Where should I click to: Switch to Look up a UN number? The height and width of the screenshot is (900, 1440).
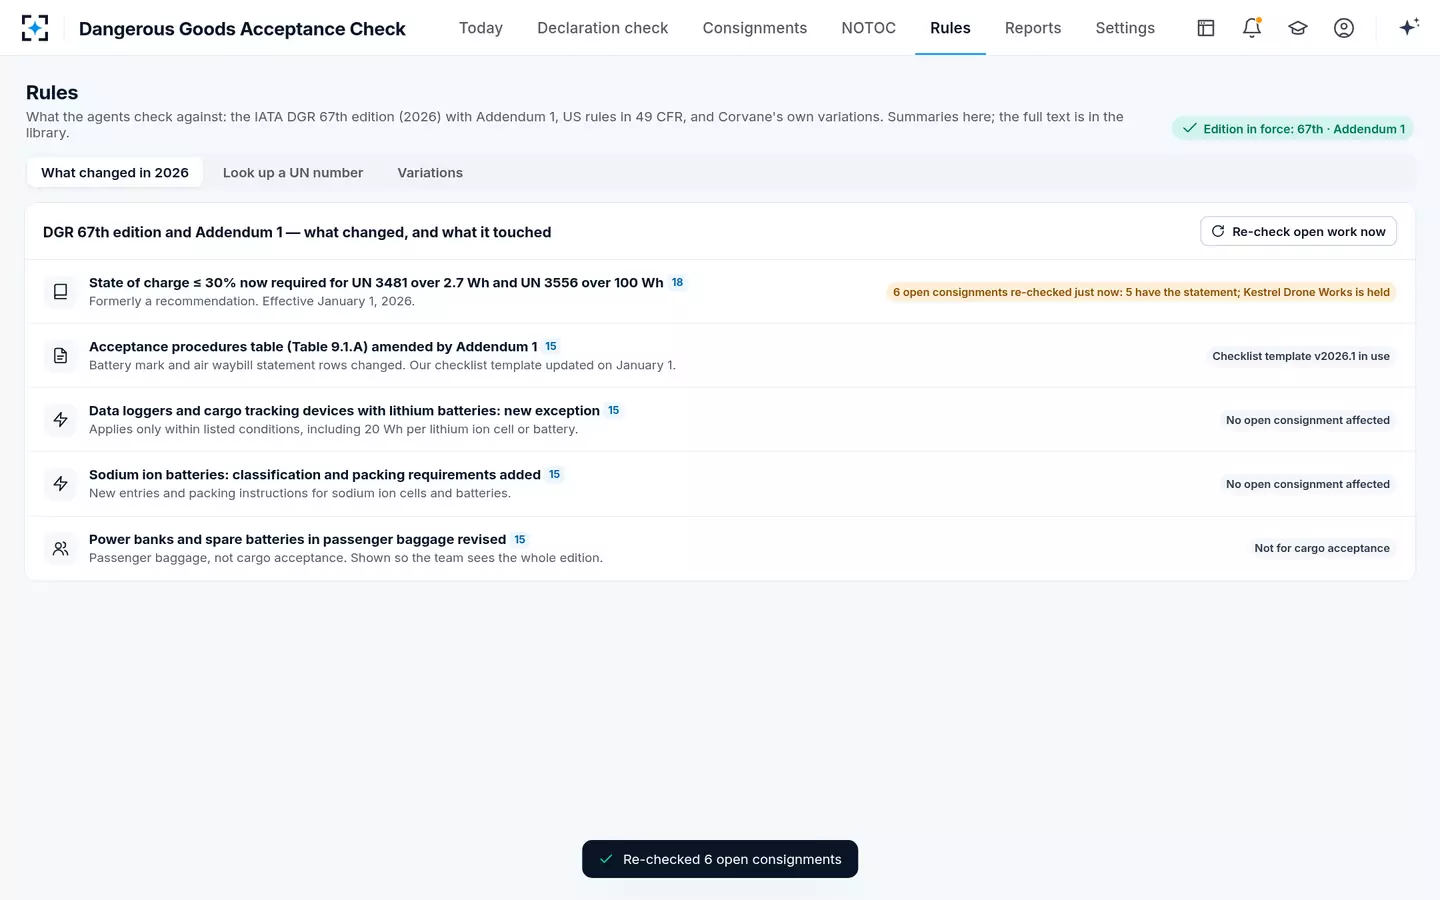coord(293,173)
